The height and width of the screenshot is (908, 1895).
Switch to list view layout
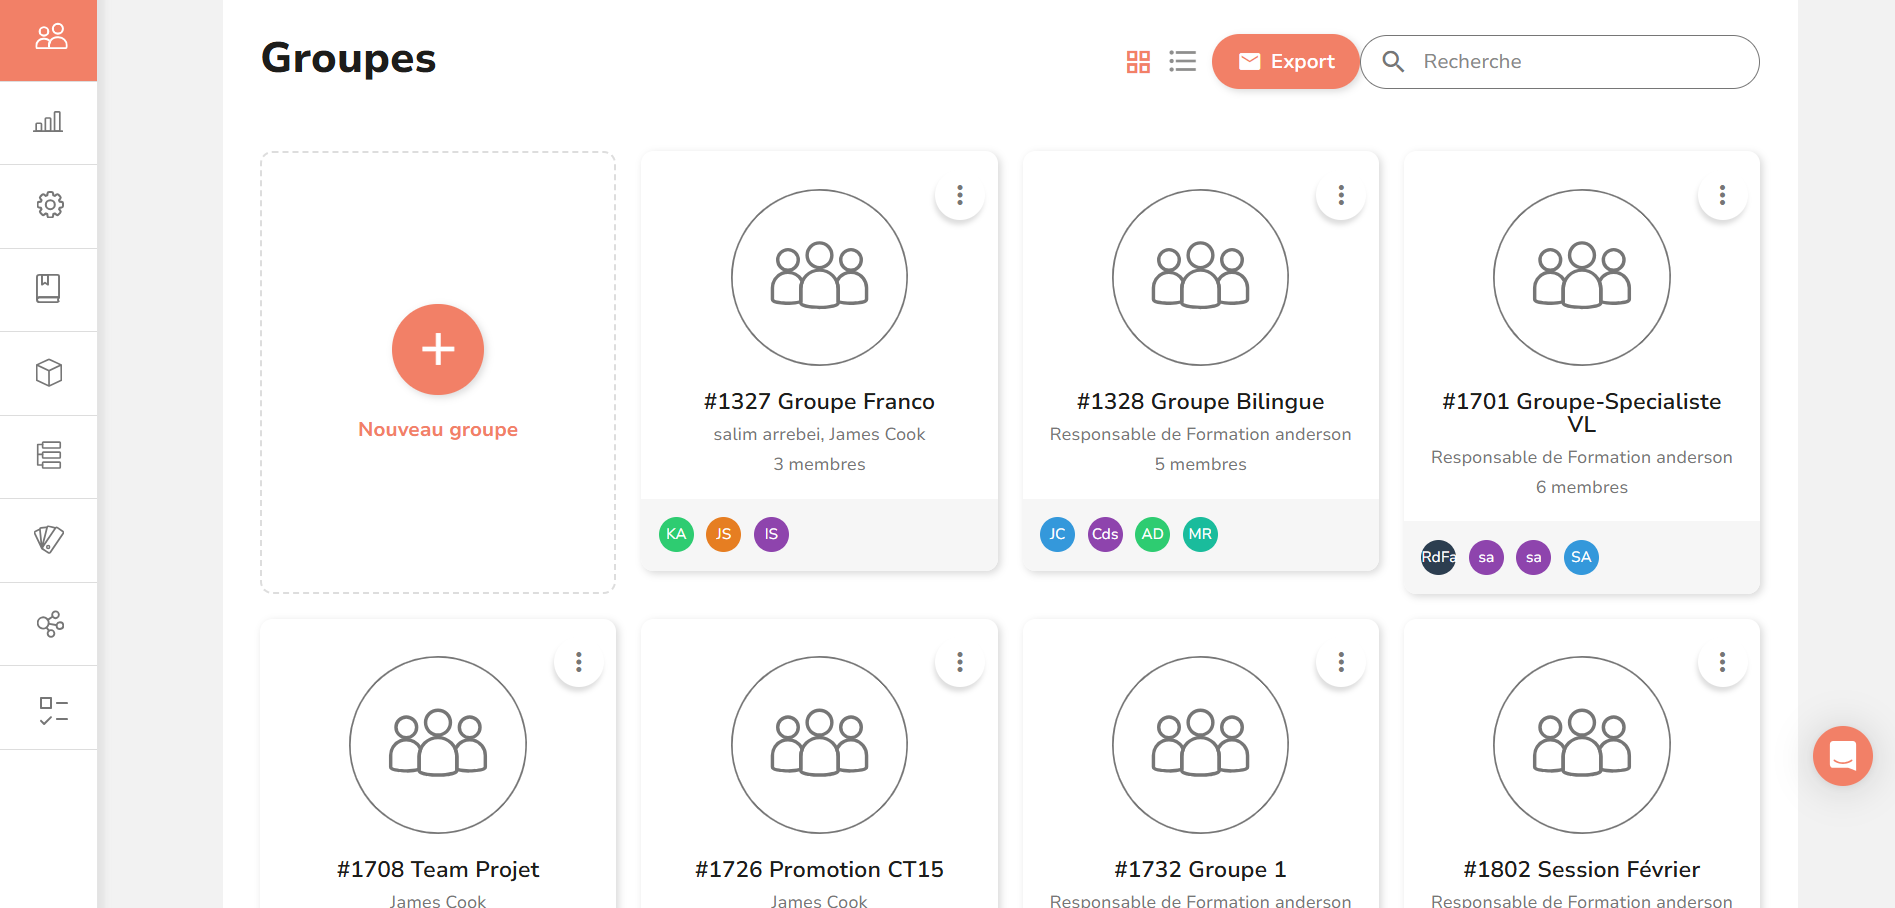pyautogui.click(x=1182, y=61)
